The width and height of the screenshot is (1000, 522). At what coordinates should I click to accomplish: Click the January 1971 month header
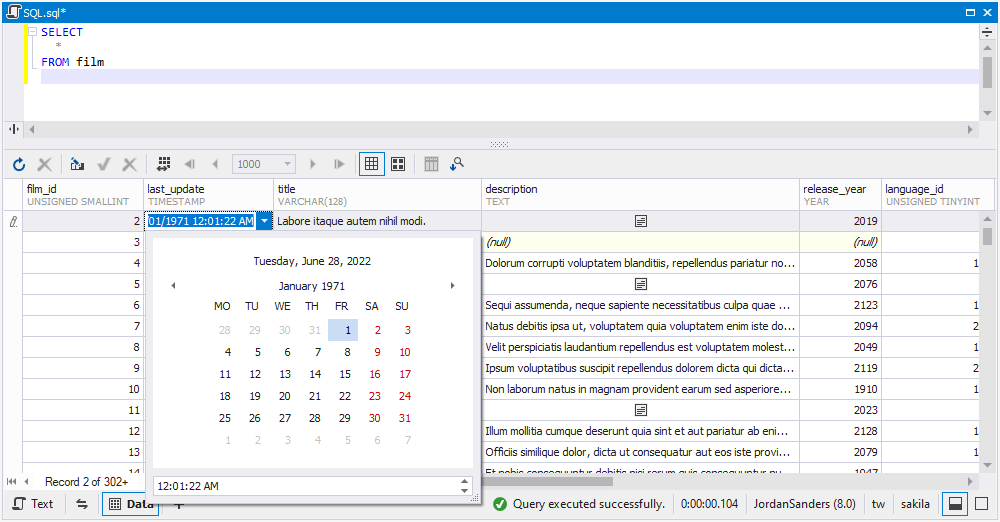coord(311,286)
